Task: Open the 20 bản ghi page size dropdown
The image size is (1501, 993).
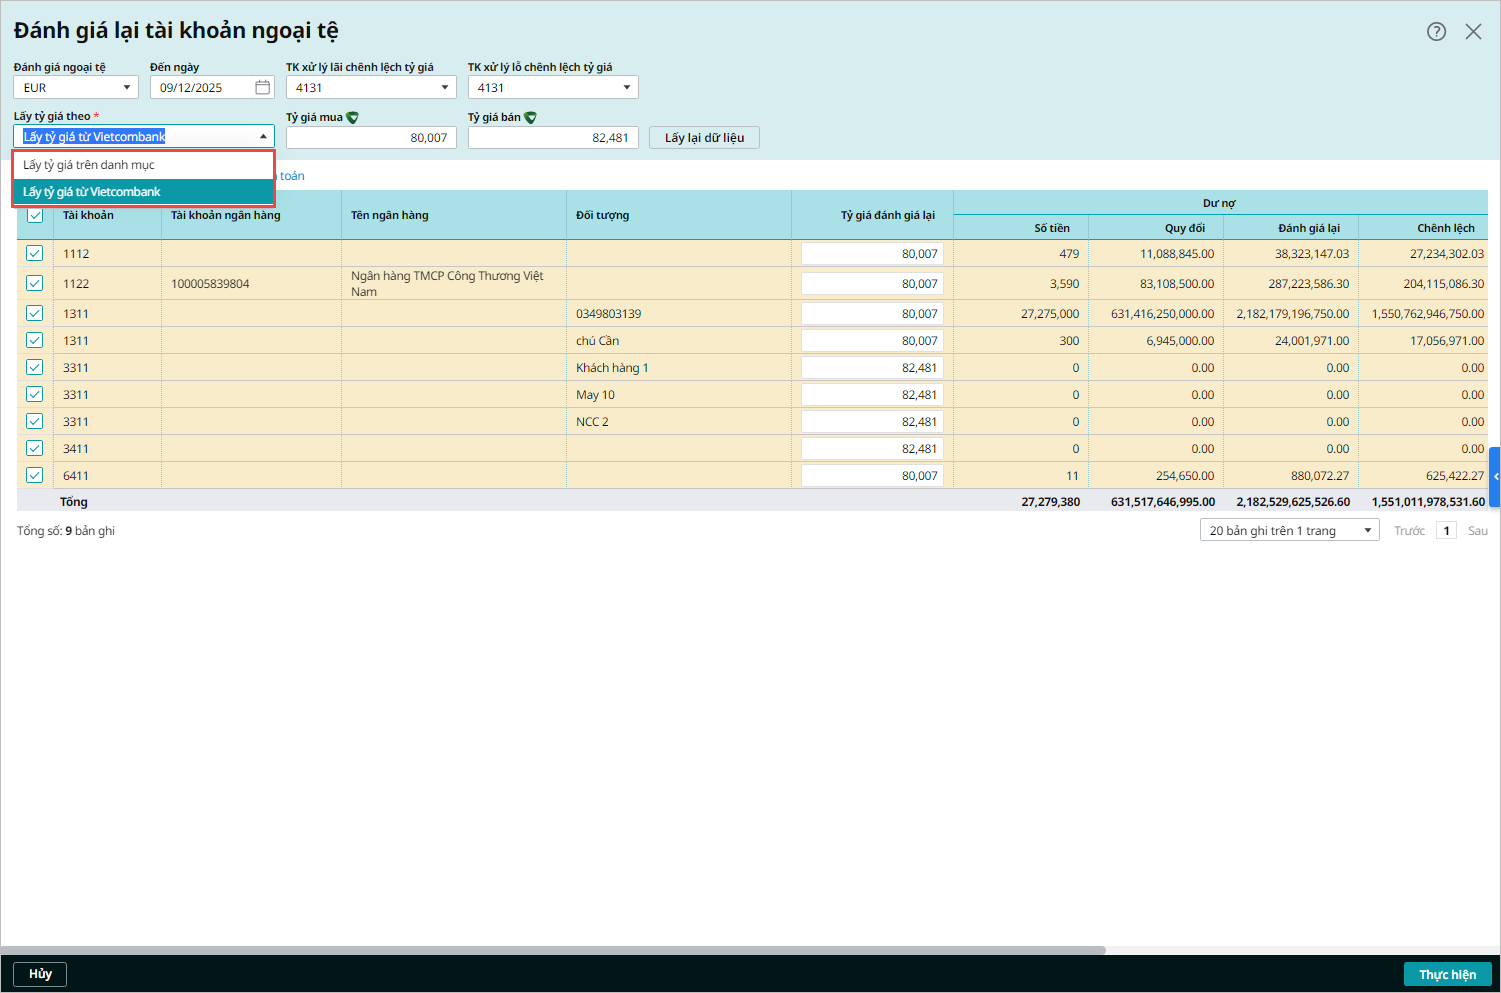Action: point(1289,531)
